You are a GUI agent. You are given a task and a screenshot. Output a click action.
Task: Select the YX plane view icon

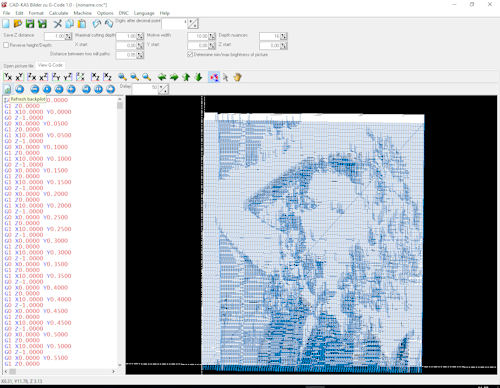coord(8,77)
